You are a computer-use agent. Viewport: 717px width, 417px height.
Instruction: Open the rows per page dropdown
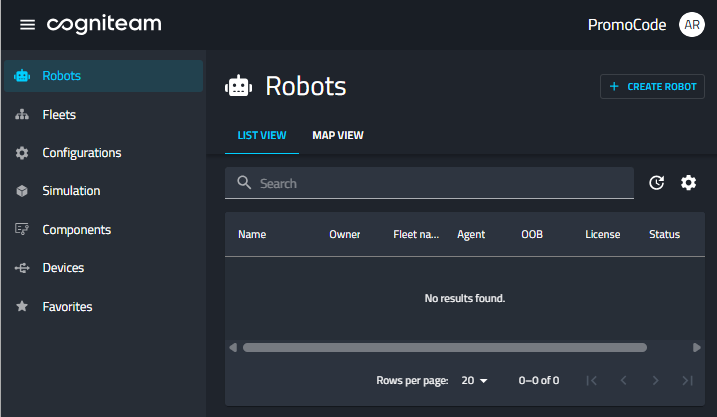(x=474, y=380)
